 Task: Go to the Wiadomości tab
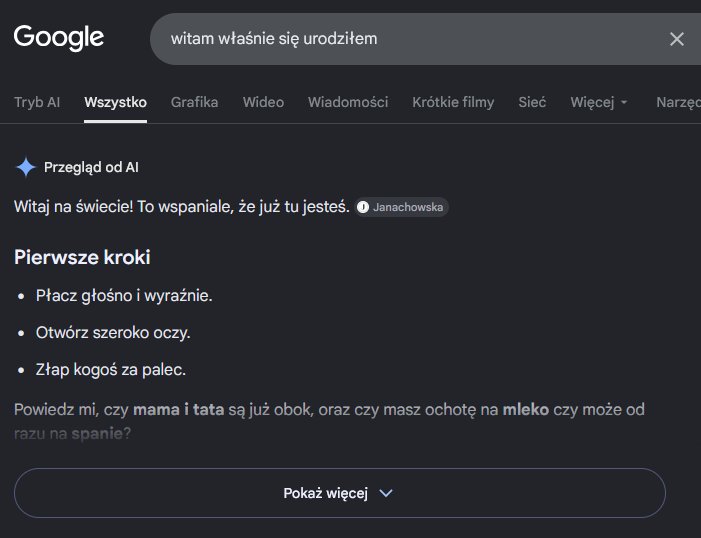click(348, 102)
